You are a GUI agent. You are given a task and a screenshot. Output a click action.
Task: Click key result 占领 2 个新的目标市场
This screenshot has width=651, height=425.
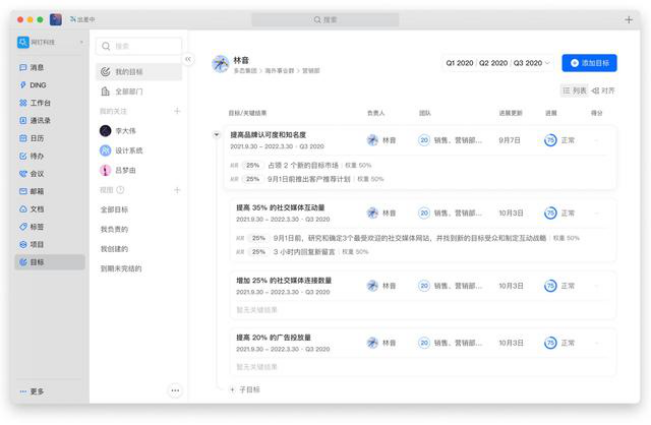click(x=303, y=165)
